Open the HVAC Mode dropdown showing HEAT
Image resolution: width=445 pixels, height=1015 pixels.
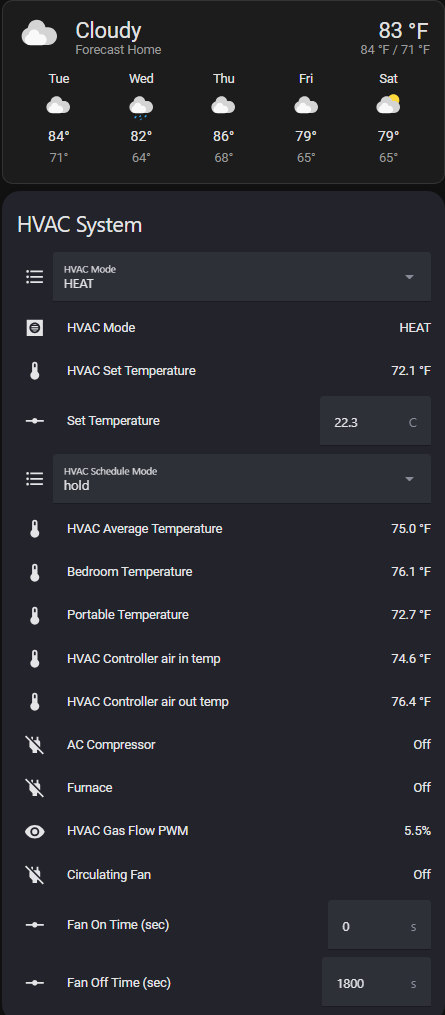[x=242, y=276]
